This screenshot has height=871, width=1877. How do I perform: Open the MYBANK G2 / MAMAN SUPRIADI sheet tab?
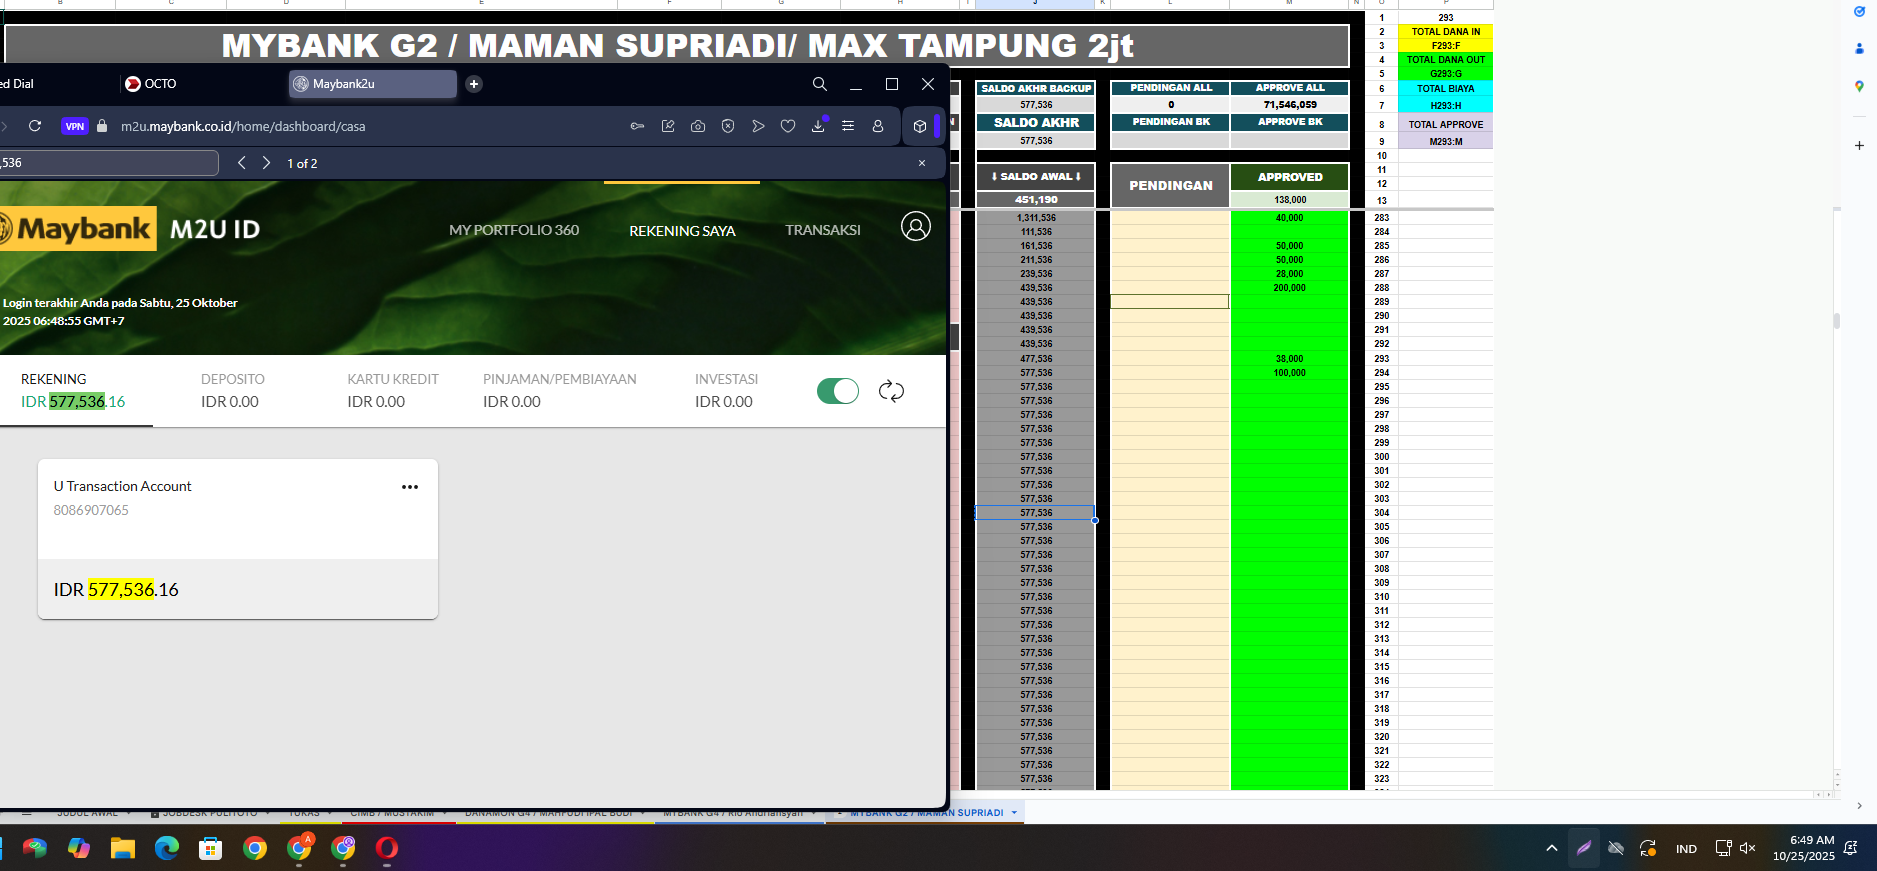[927, 813]
